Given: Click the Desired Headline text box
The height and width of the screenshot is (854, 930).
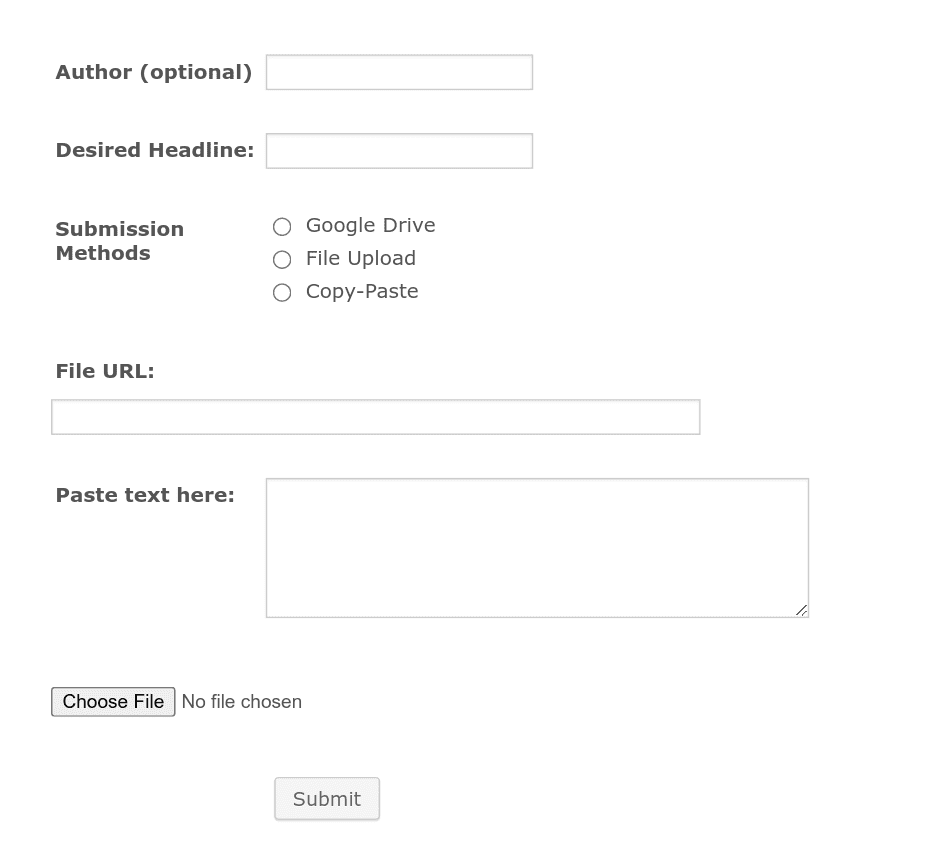Looking at the screenshot, I should [x=398, y=150].
